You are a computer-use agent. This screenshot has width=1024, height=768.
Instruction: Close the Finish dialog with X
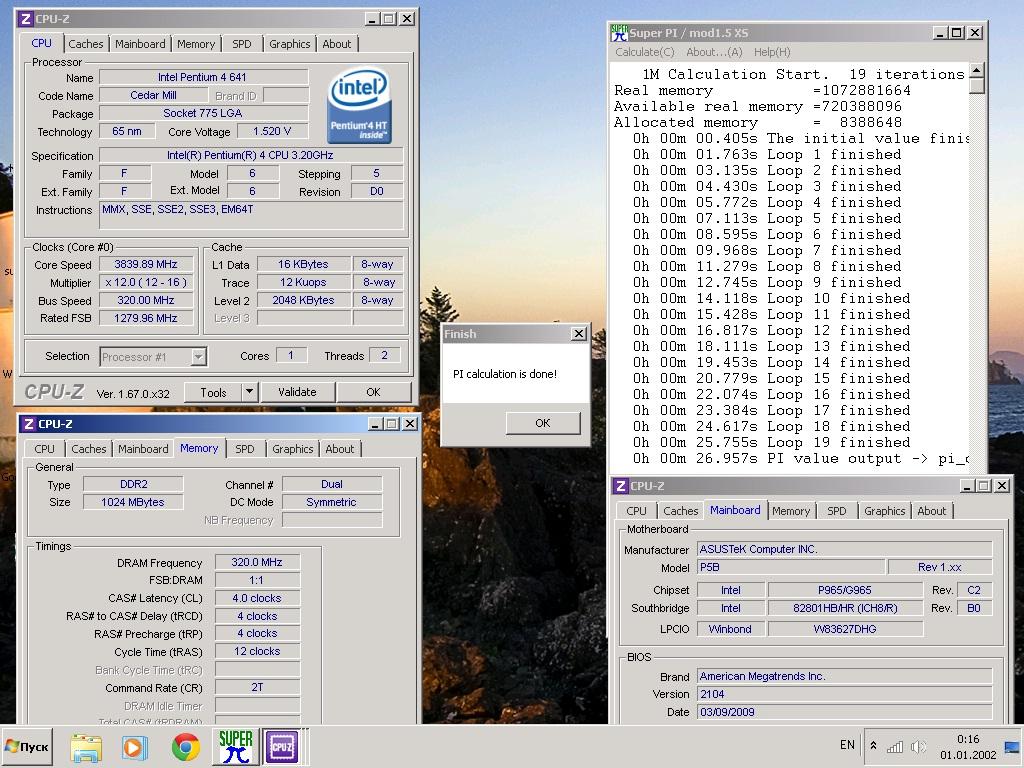[579, 334]
